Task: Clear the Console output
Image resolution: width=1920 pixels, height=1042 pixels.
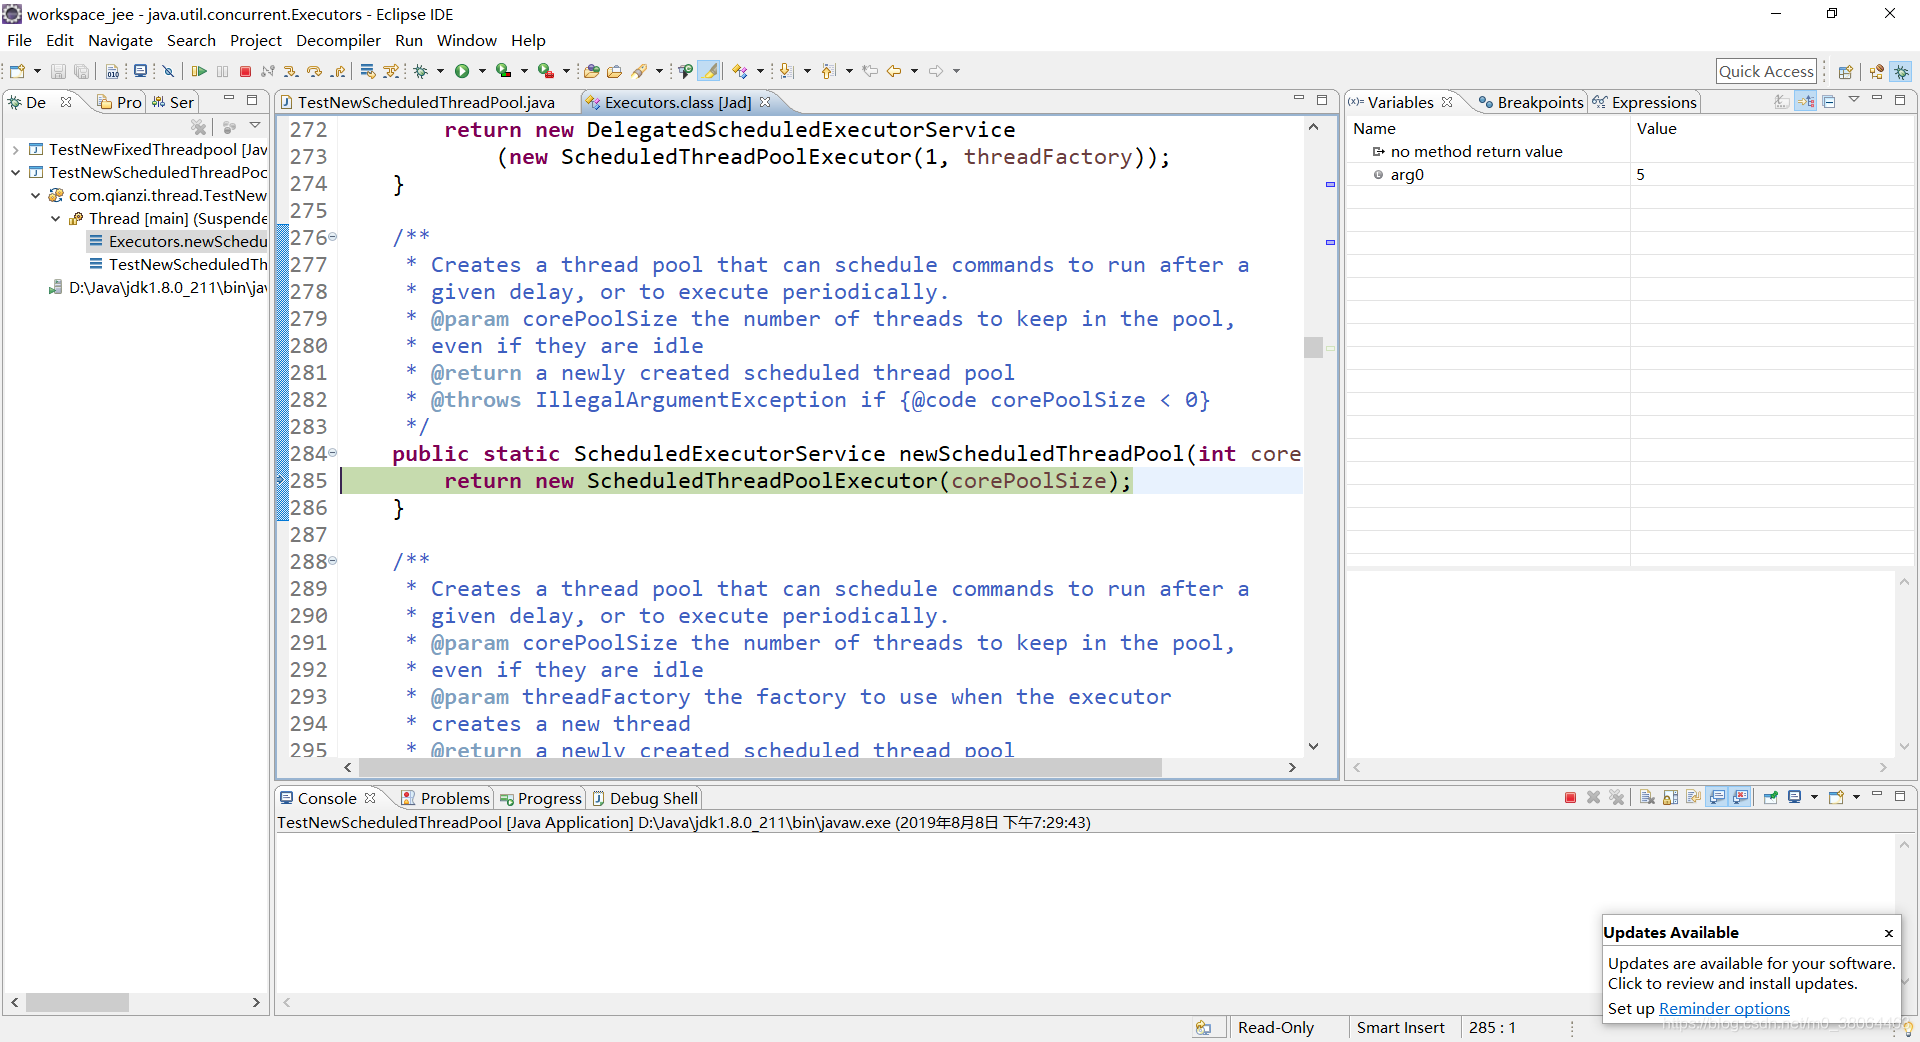Action: 1646,797
